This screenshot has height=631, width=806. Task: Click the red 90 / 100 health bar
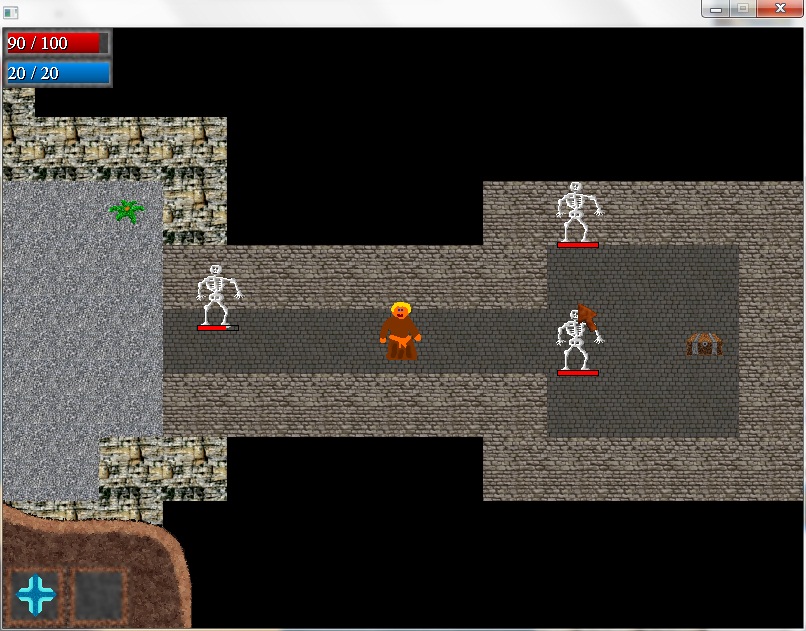click(x=55, y=43)
